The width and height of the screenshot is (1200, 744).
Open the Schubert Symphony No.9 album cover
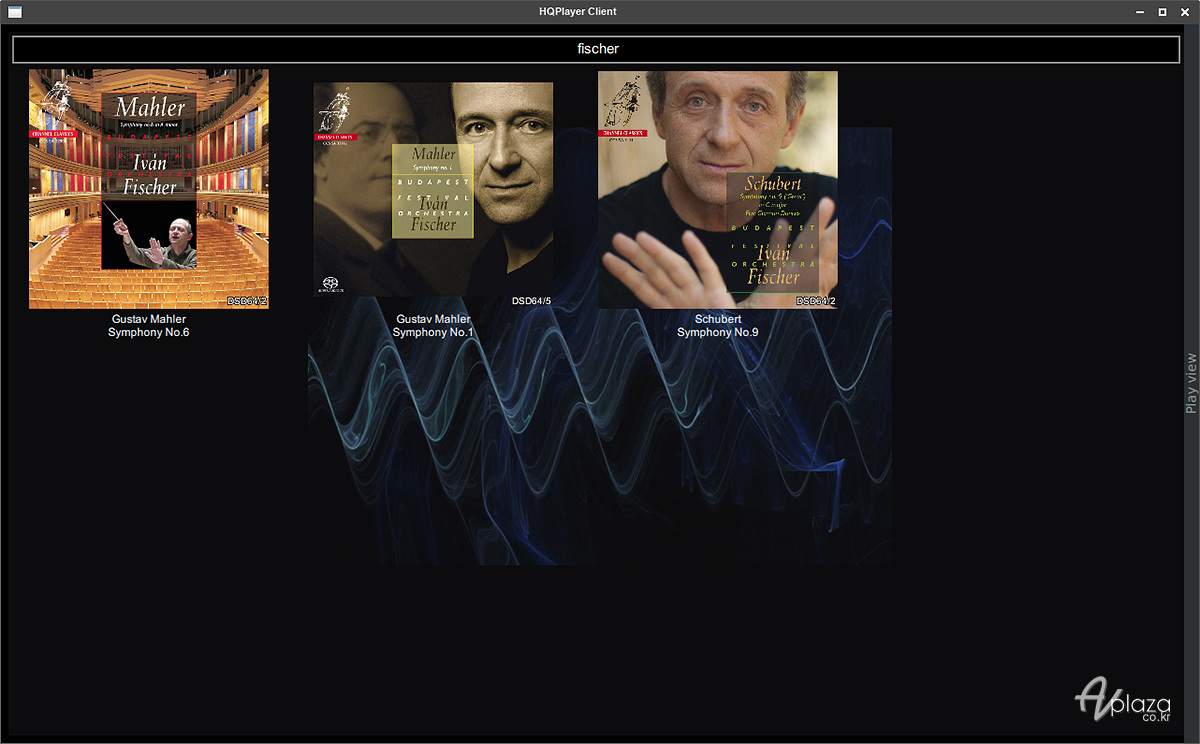pos(718,190)
